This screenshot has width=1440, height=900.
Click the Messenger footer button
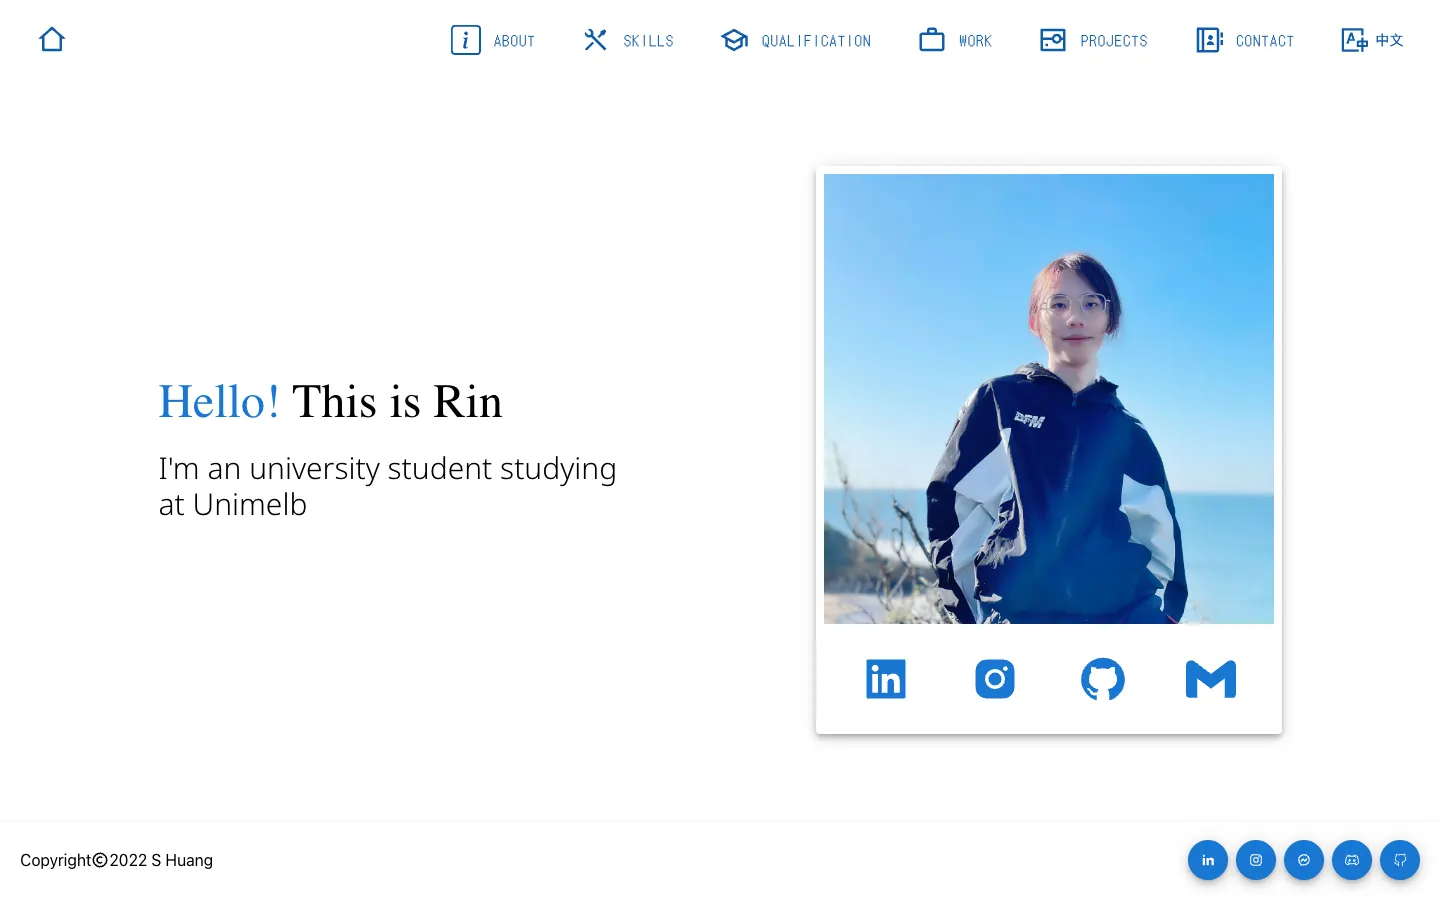click(x=1304, y=860)
